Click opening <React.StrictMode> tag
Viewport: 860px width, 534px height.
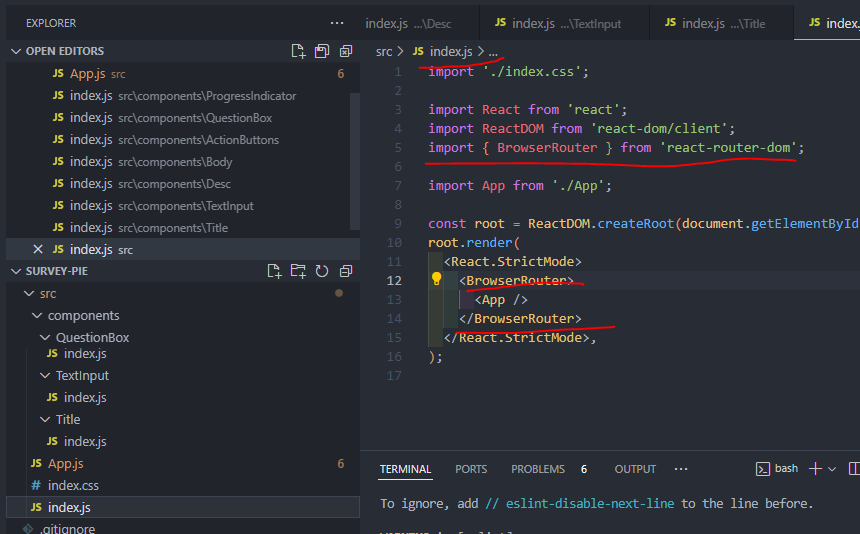512,262
